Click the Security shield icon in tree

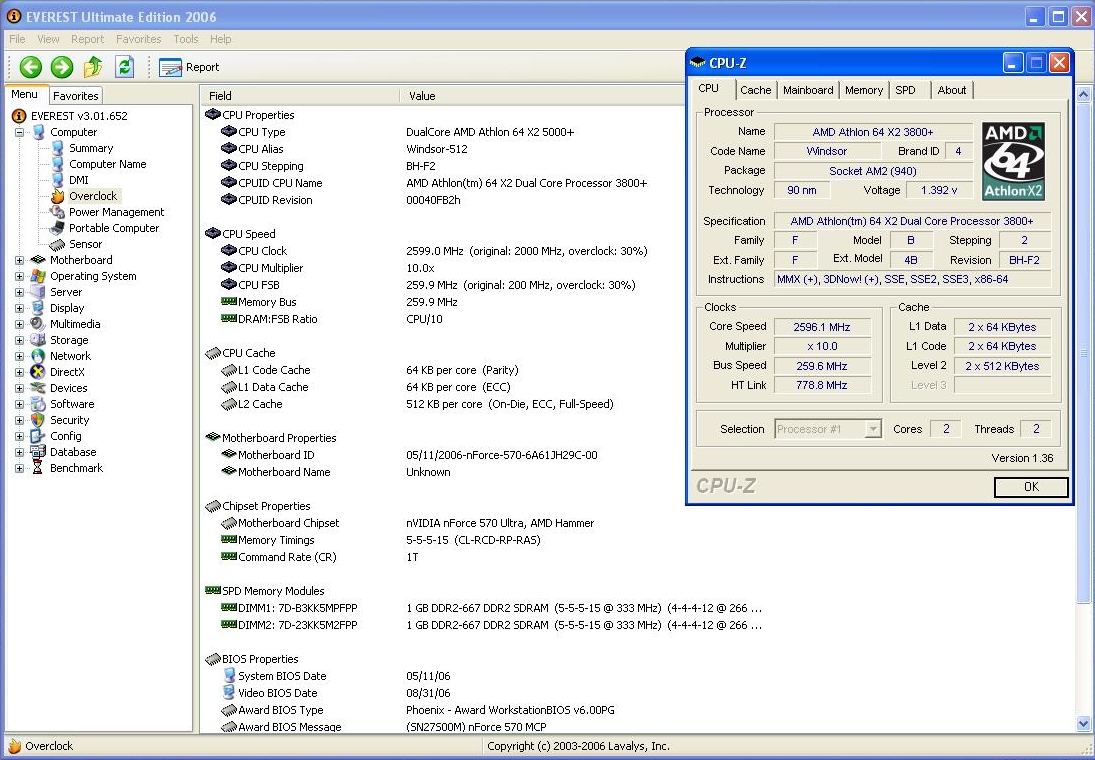[38, 421]
